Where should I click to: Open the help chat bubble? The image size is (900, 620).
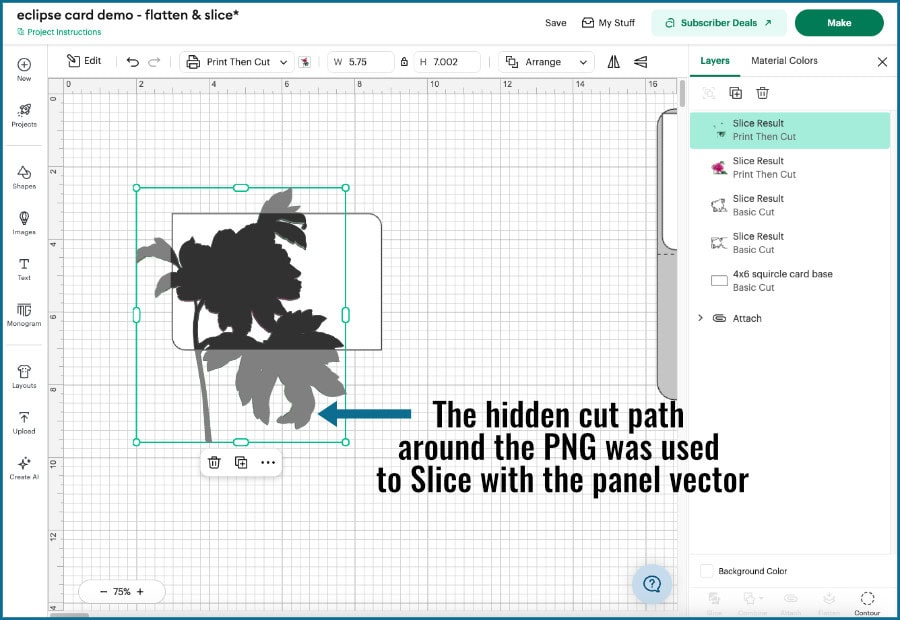(652, 584)
